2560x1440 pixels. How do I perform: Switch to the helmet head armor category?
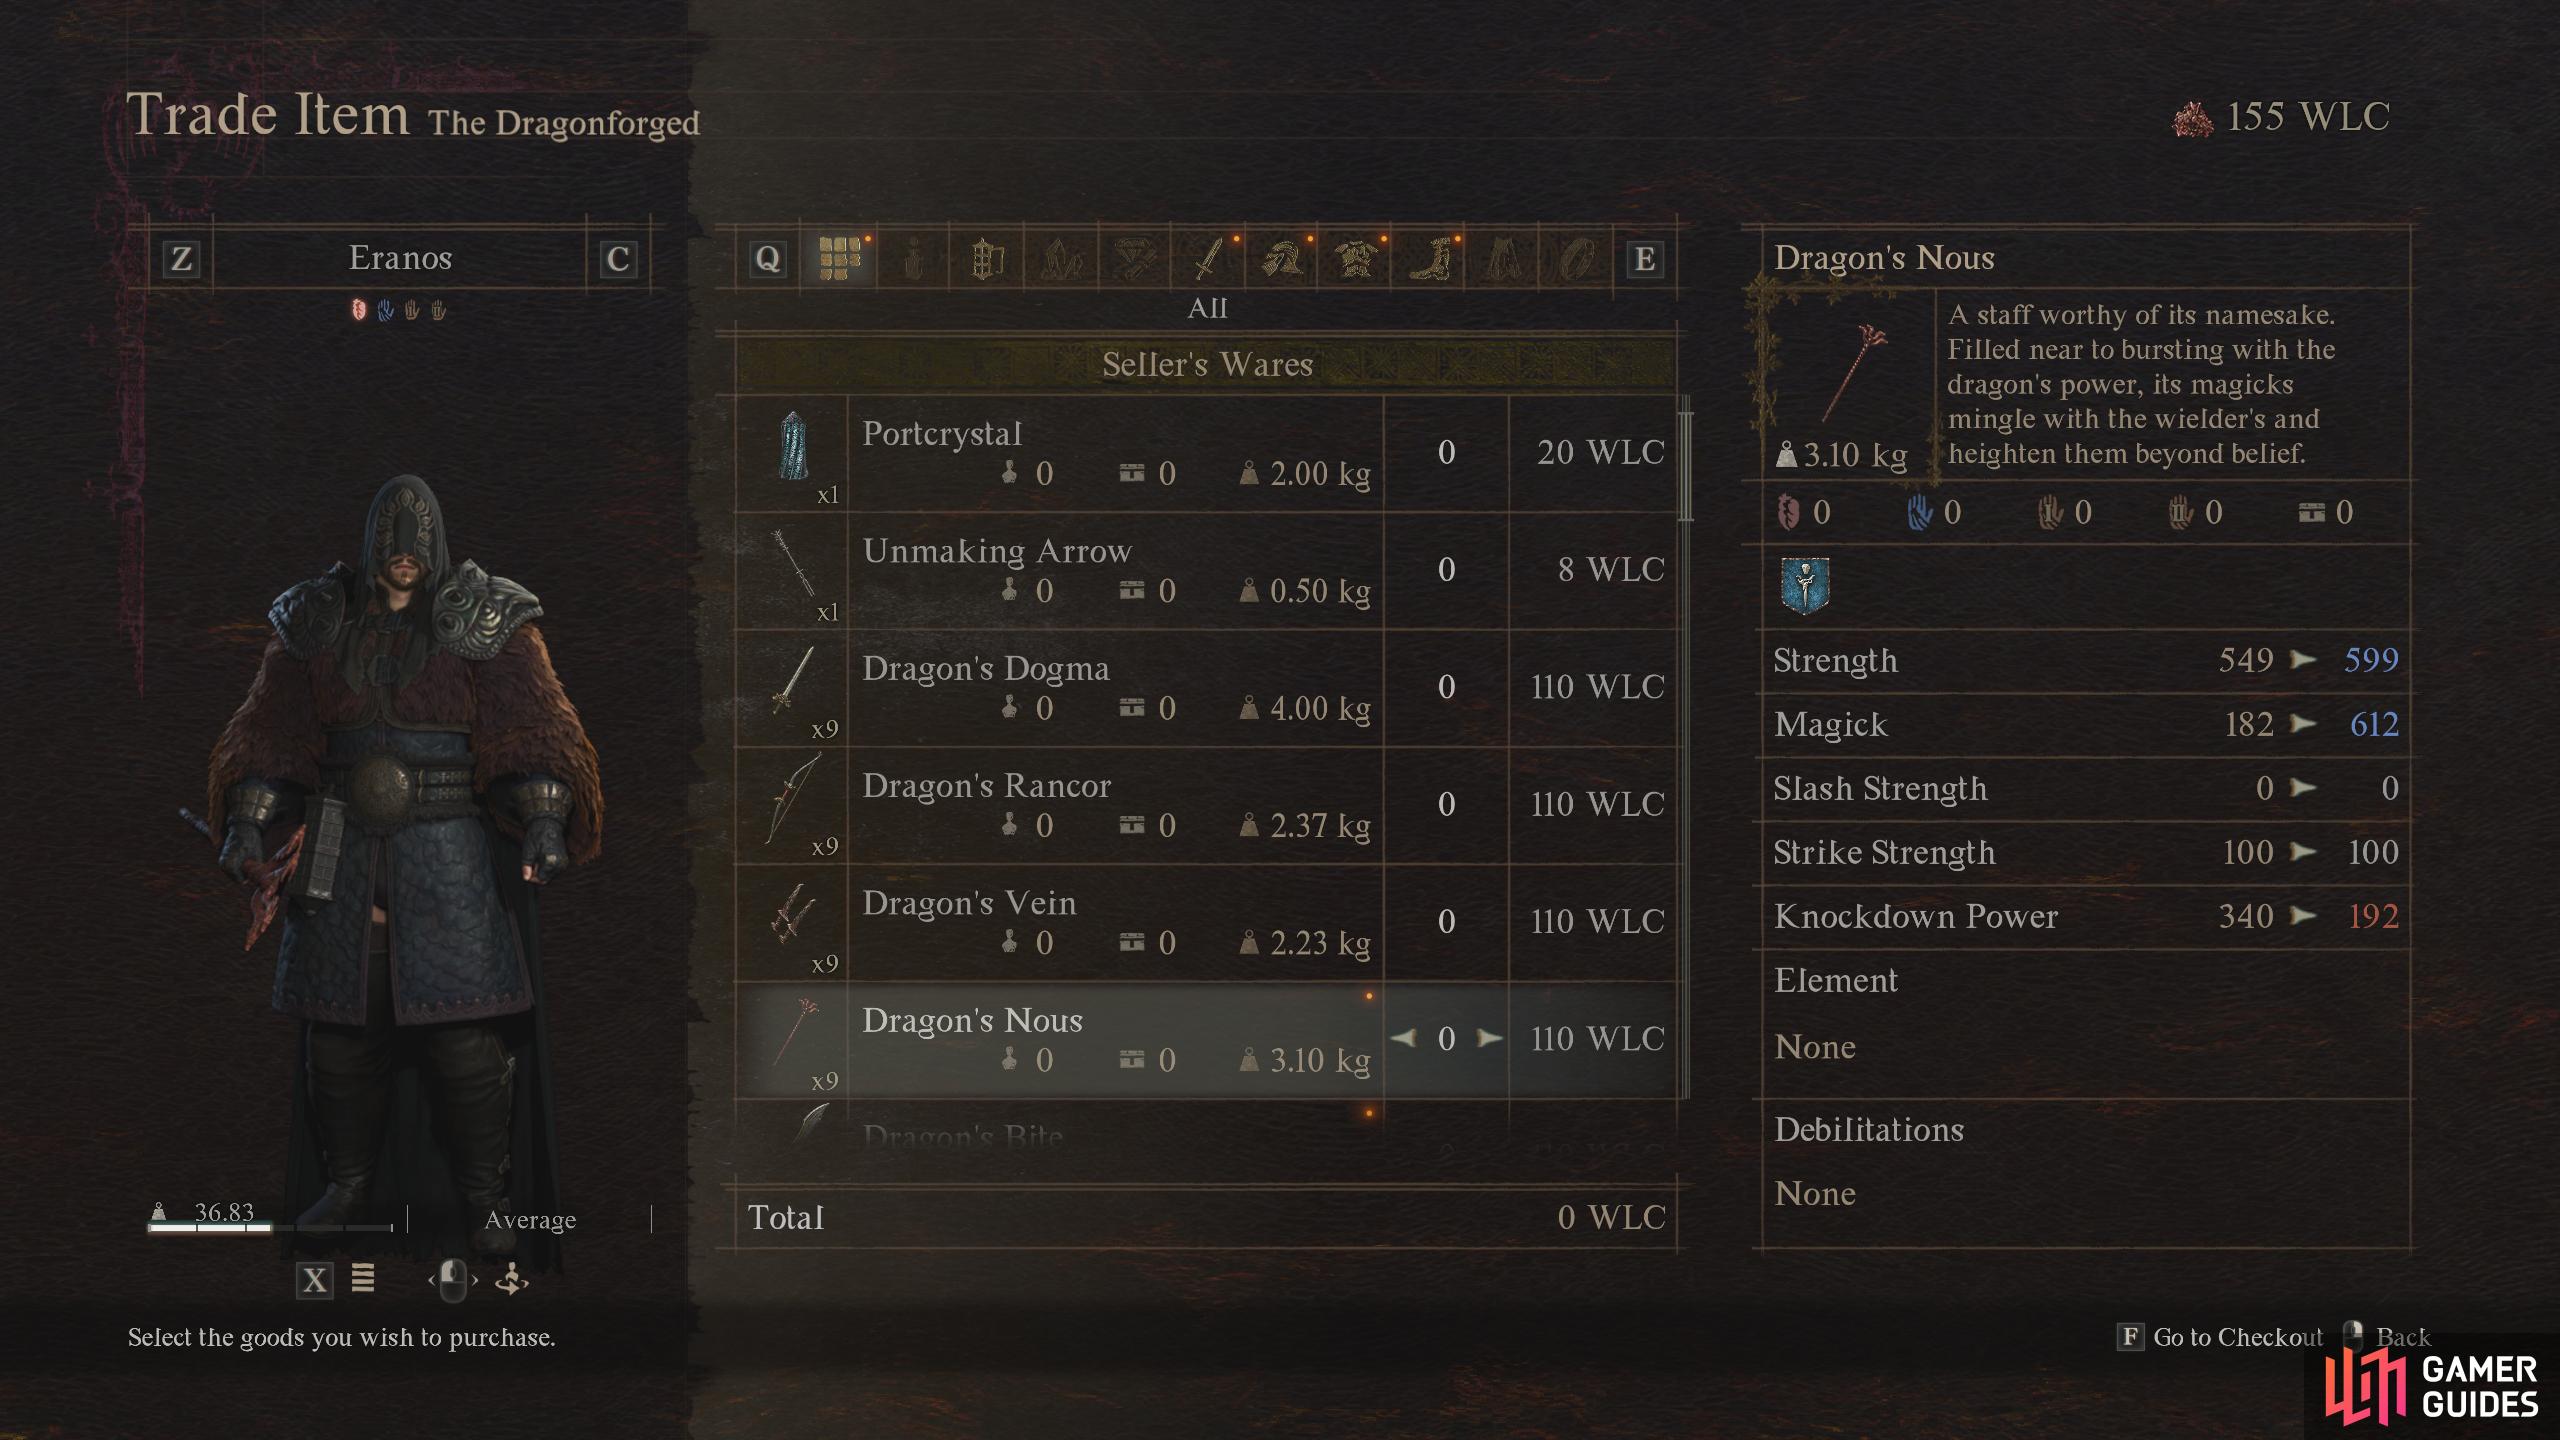click(x=1283, y=259)
